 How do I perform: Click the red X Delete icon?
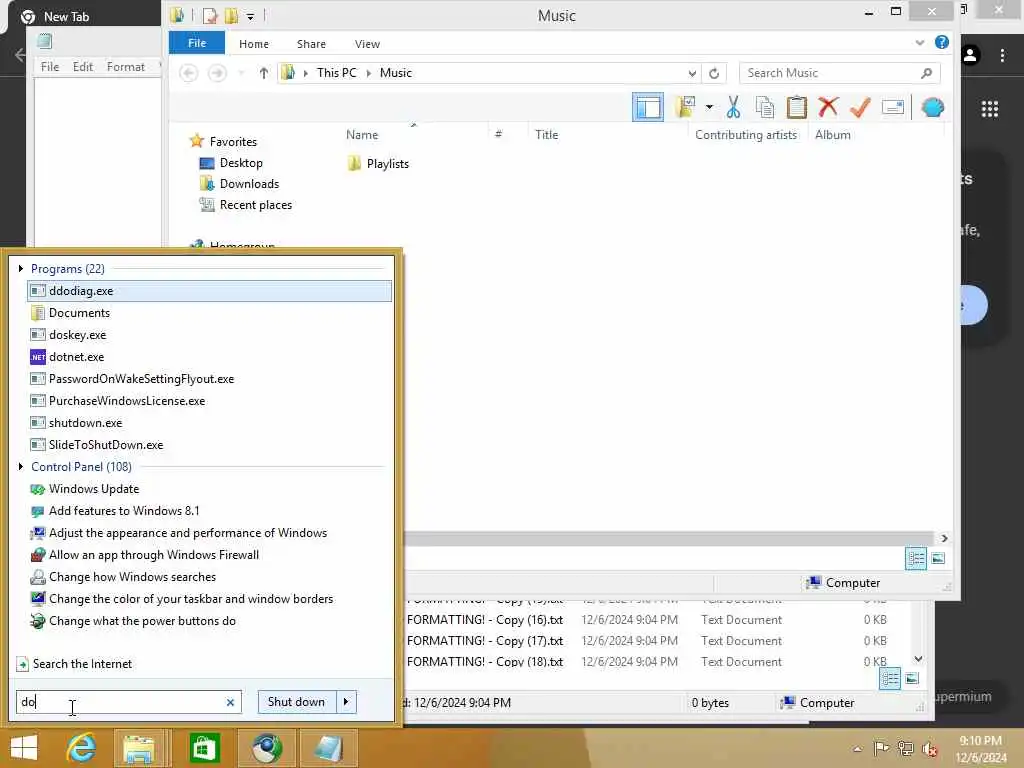point(828,107)
